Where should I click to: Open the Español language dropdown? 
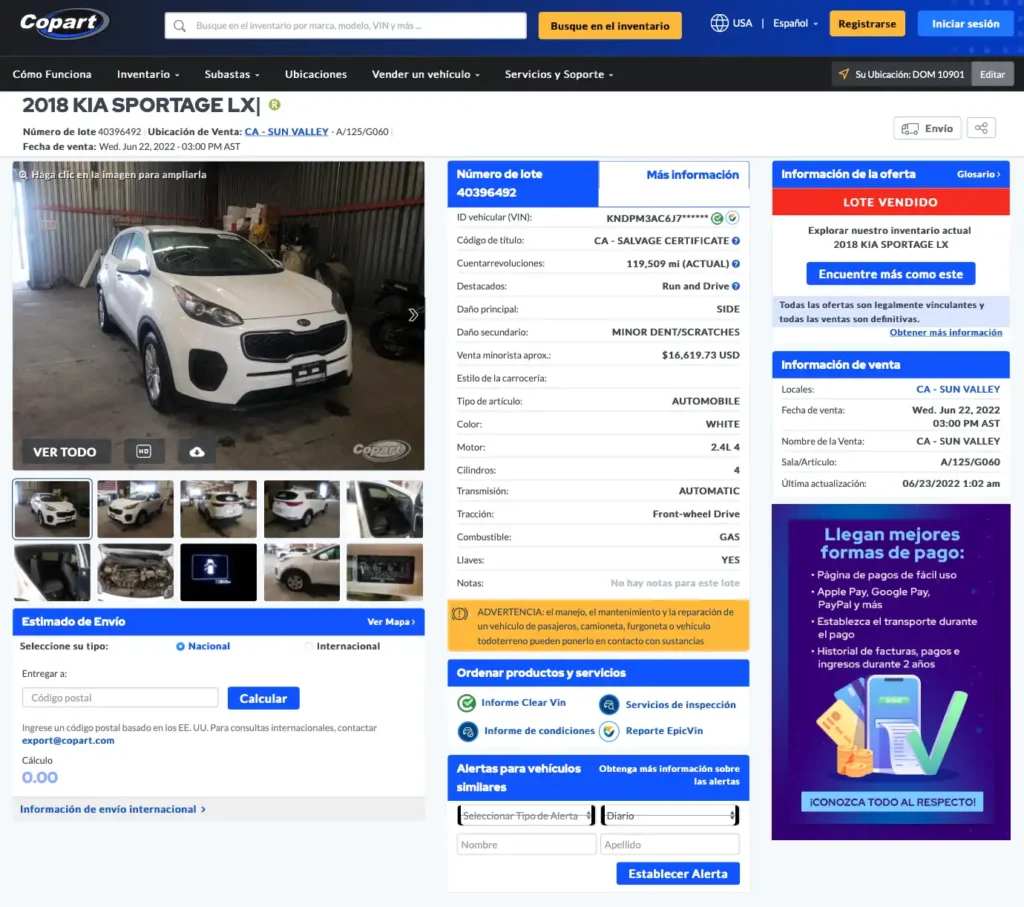[x=795, y=24]
